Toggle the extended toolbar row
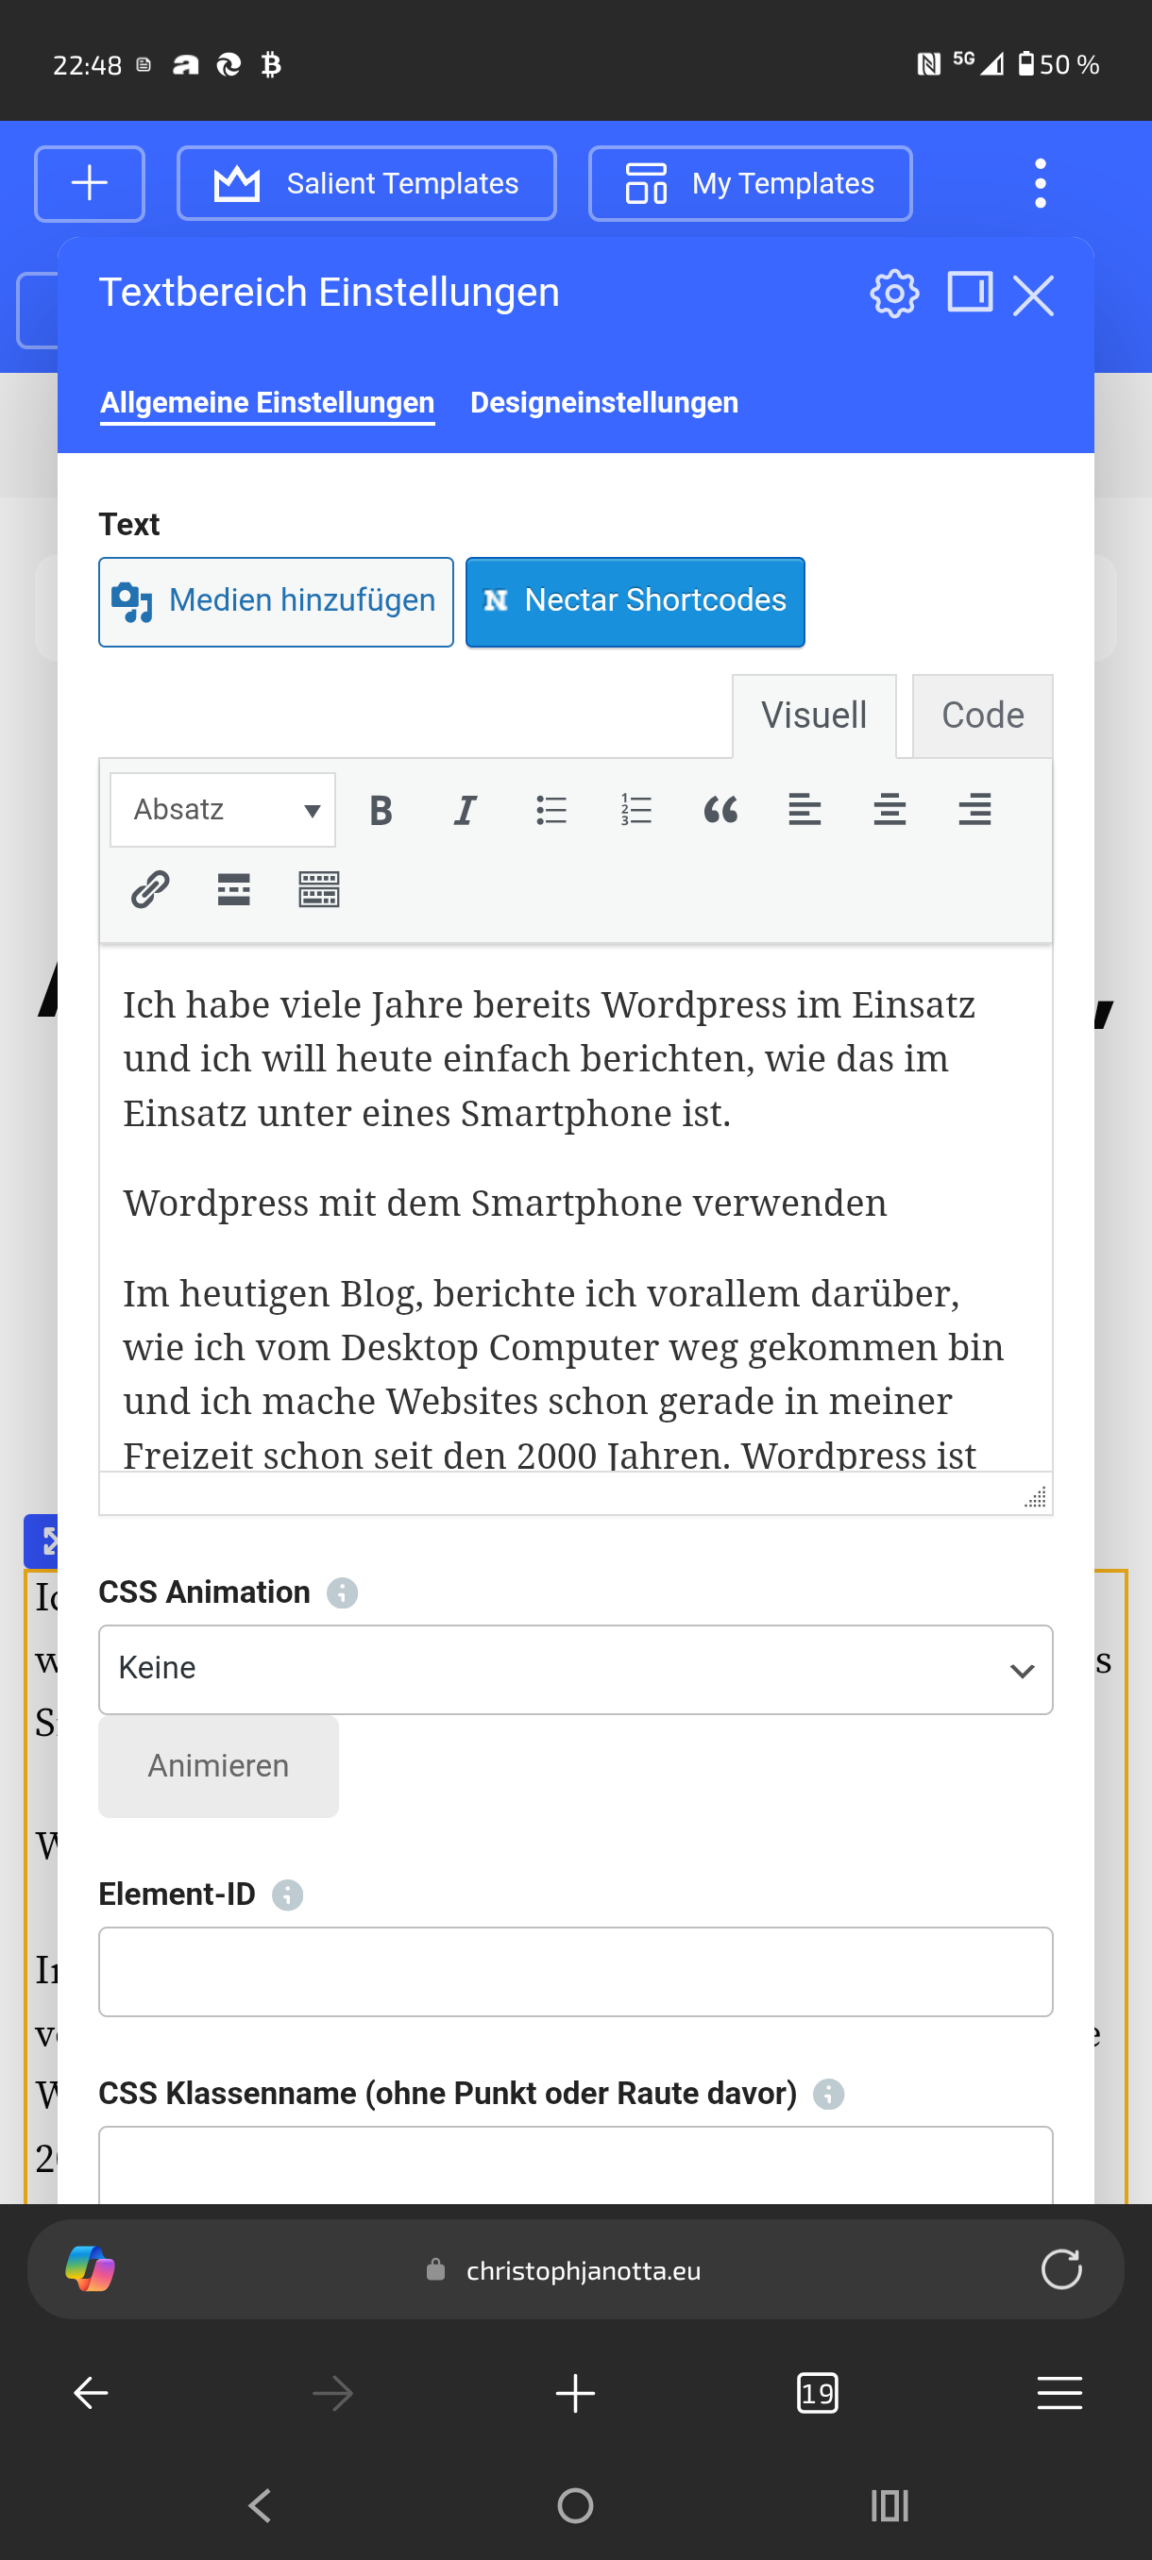Screen dimensions: 1152x2560 coord(319,889)
